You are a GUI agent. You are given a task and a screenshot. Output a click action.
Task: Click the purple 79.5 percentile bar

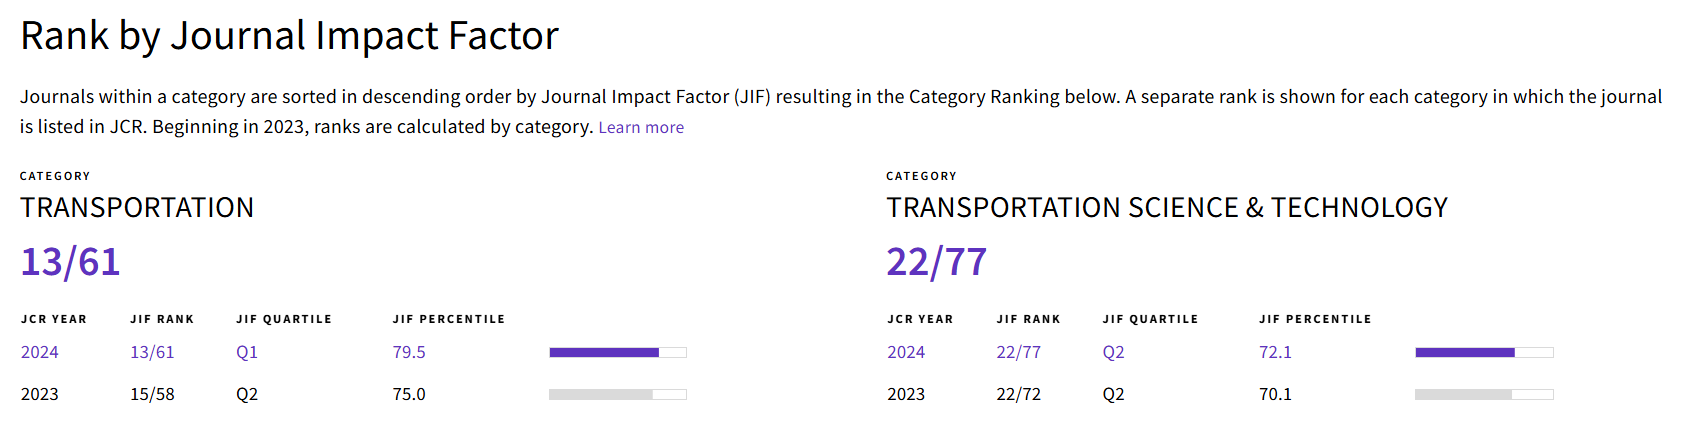[x=604, y=352]
